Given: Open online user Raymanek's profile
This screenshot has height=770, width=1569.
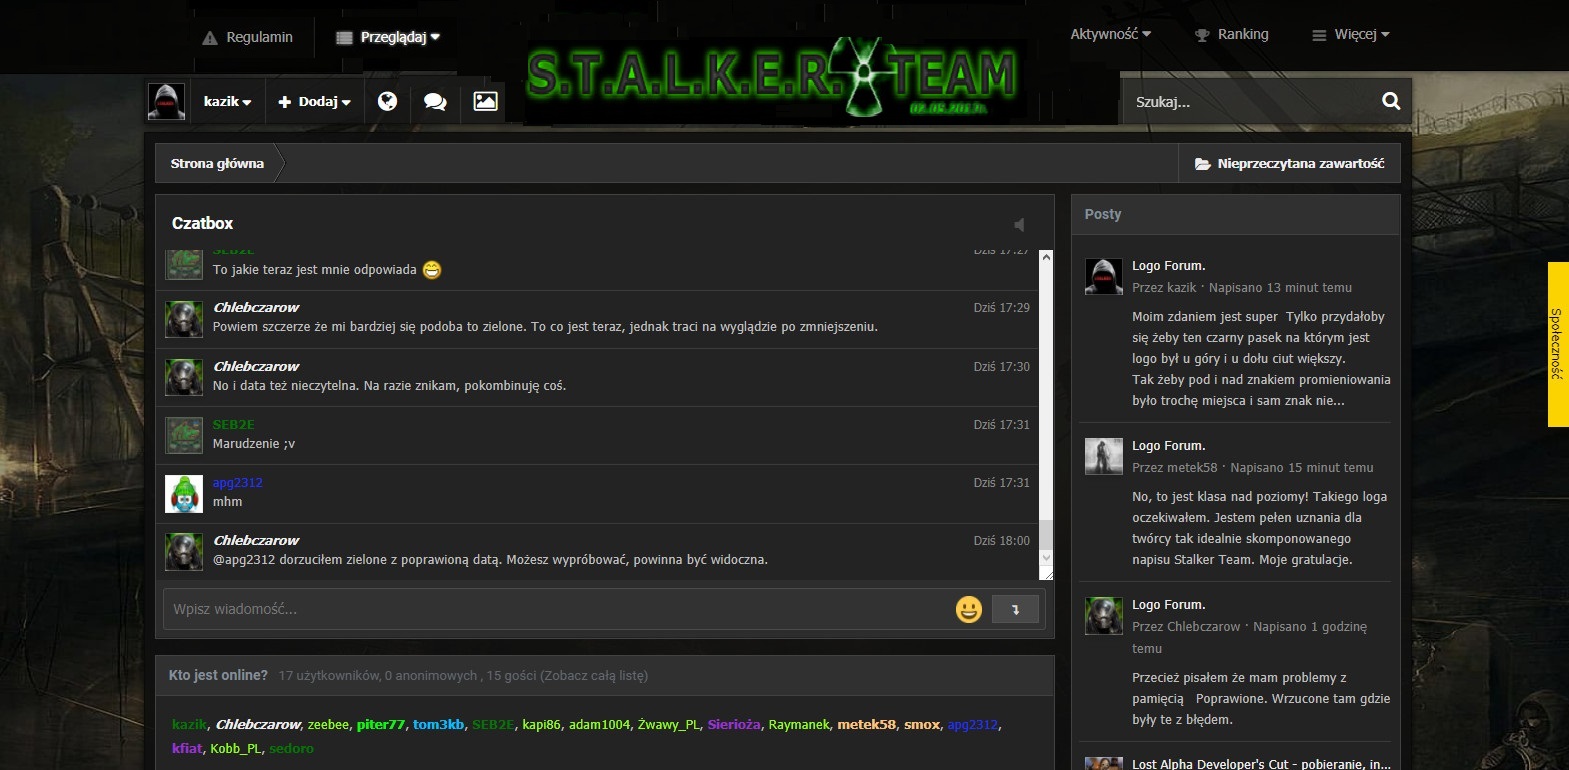Looking at the screenshot, I should [799, 724].
